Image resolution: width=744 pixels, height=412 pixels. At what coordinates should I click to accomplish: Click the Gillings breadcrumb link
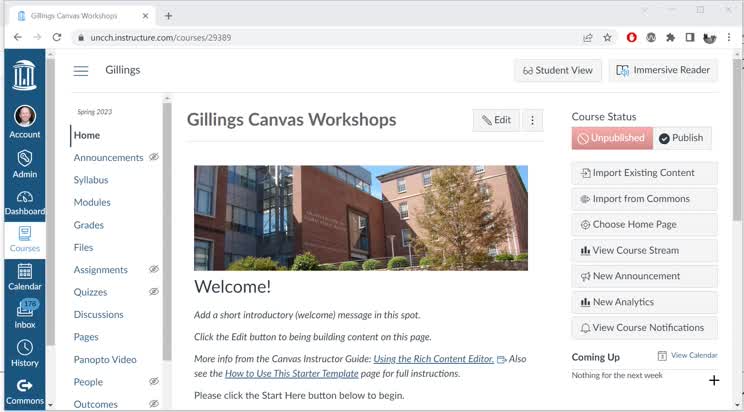[x=123, y=70]
